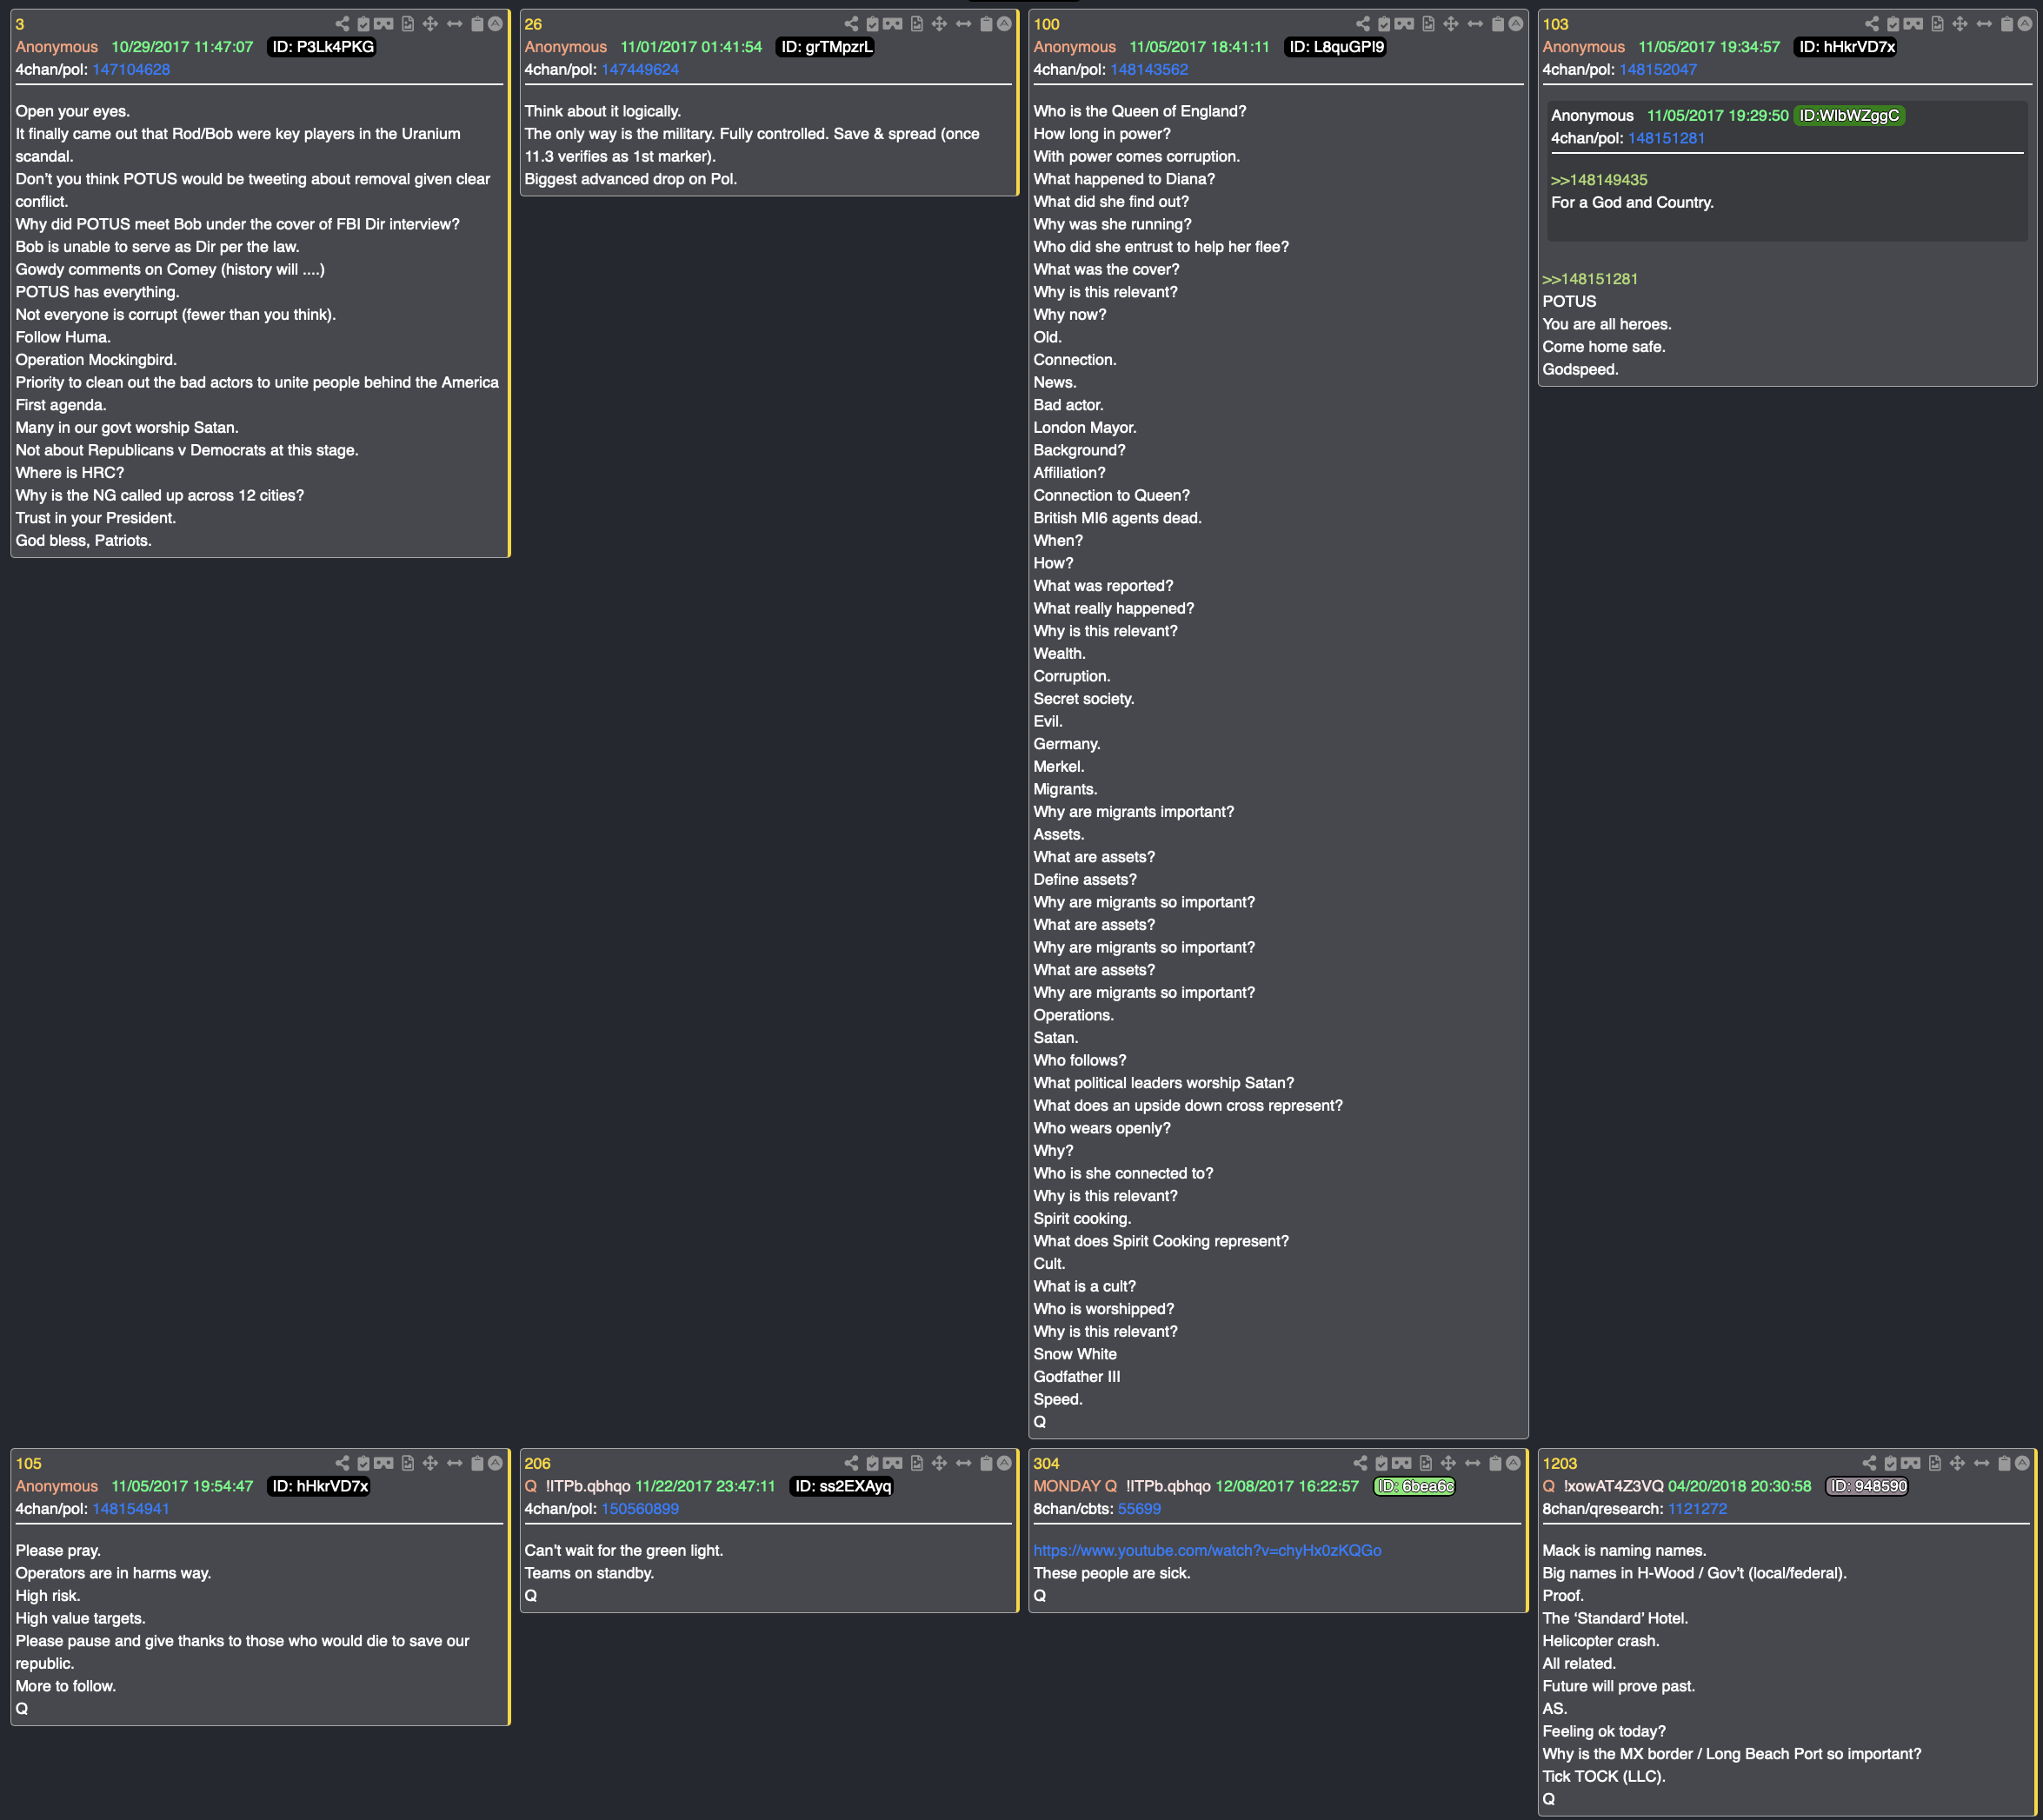
Task: Click image file icon on post 105
Action: click(x=408, y=1463)
